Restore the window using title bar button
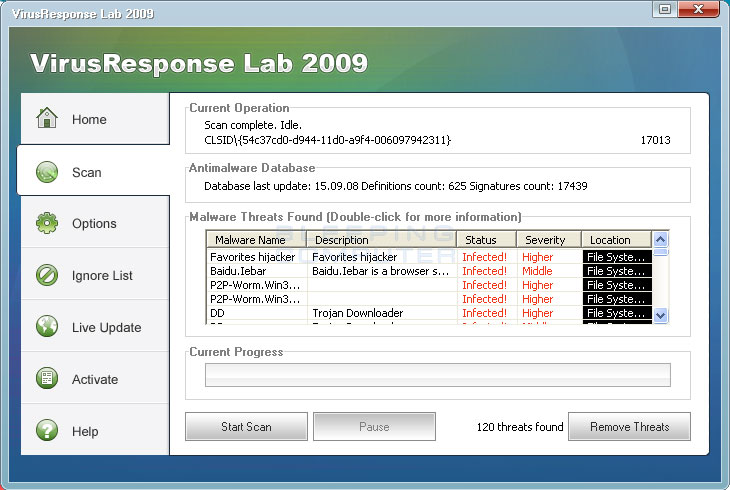This screenshot has width=730, height=490. tap(665, 9)
